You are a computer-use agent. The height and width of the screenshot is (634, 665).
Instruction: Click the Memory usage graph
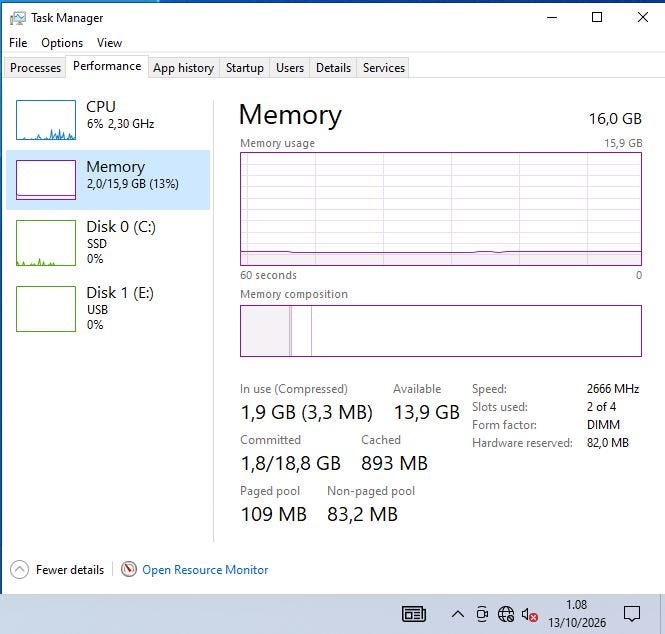[x=441, y=209]
